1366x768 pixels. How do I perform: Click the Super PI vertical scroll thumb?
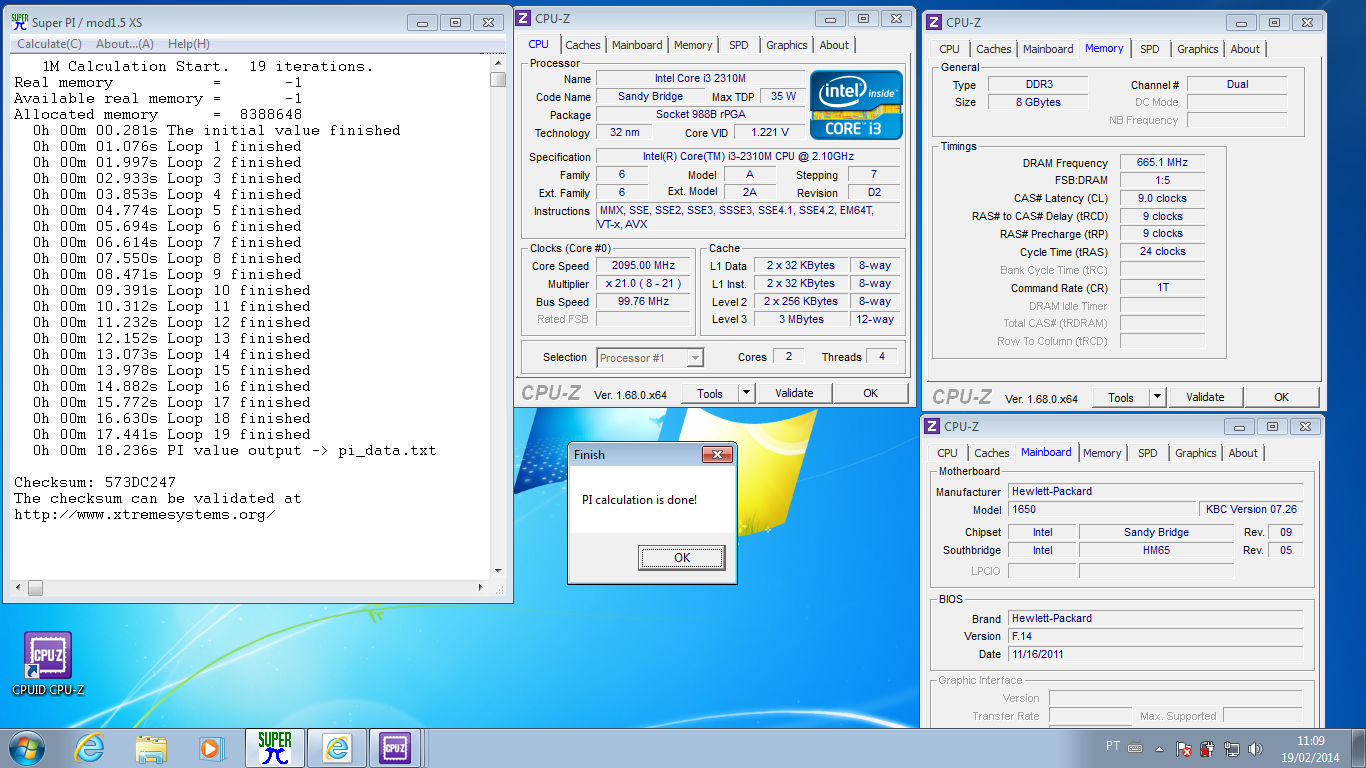pyautogui.click(x=498, y=80)
